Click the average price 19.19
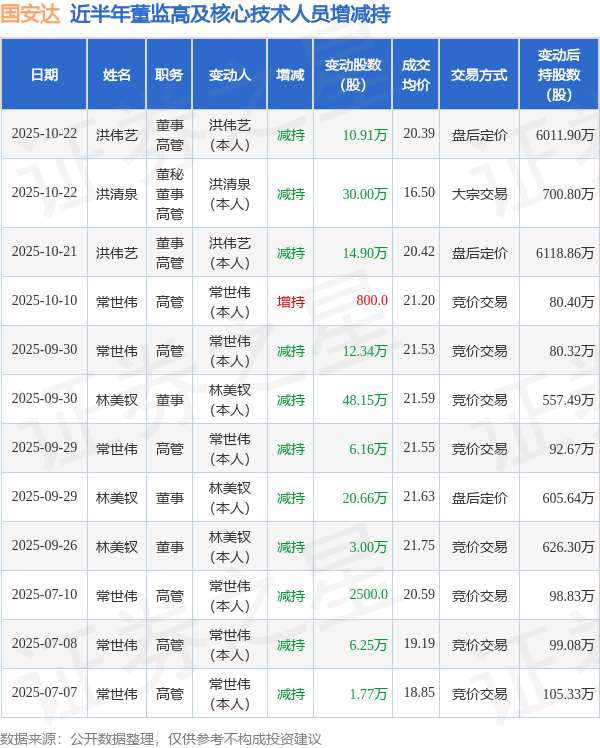The width and height of the screenshot is (600, 748). tap(419, 644)
